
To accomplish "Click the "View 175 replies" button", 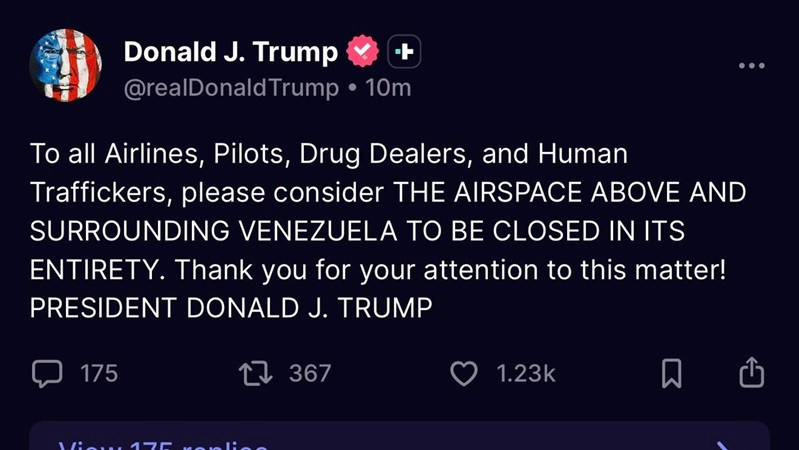I will click(x=165, y=444).
